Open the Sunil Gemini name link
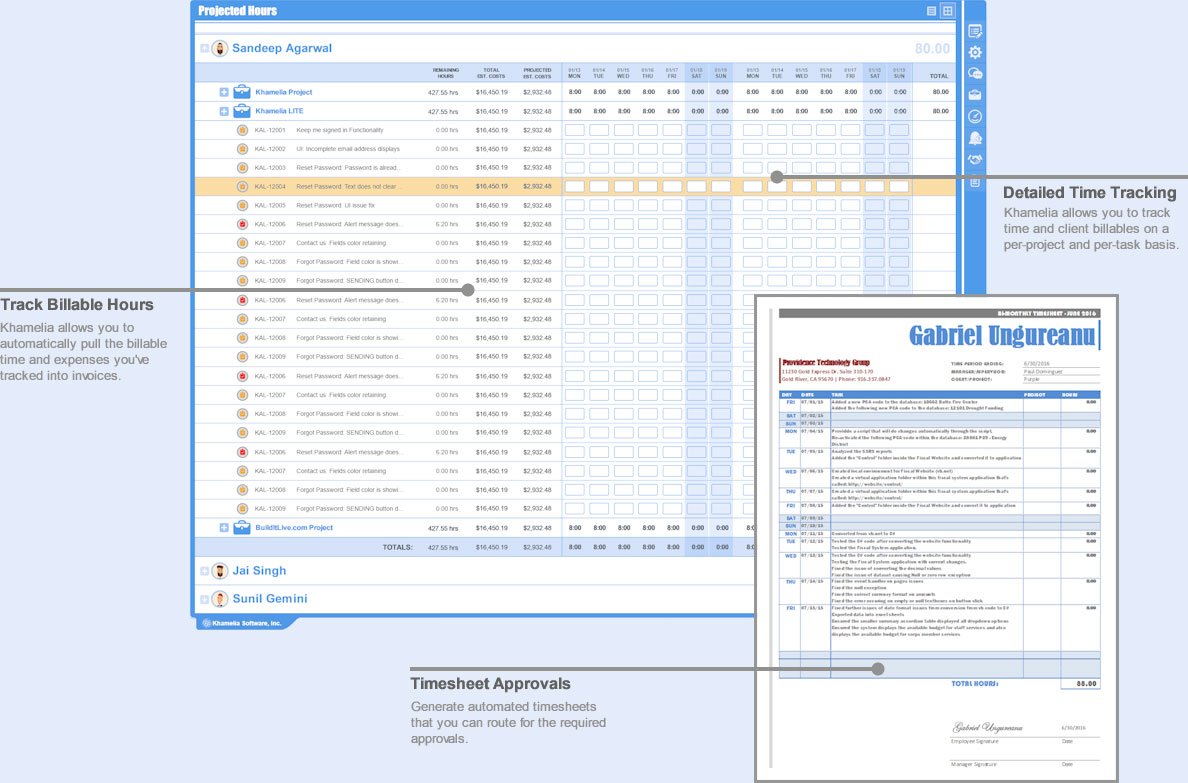The width and height of the screenshot is (1188, 783). pos(270,599)
